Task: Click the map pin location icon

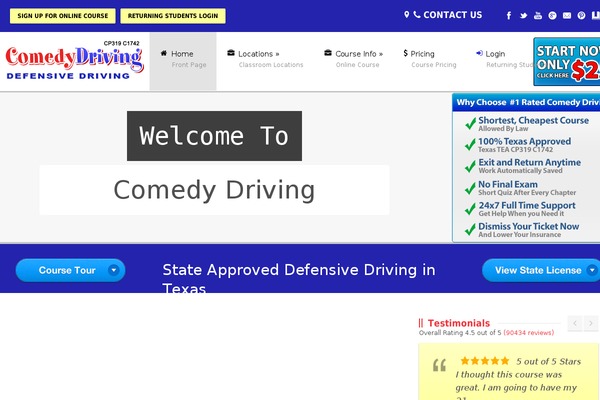Action: [x=406, y=15]
